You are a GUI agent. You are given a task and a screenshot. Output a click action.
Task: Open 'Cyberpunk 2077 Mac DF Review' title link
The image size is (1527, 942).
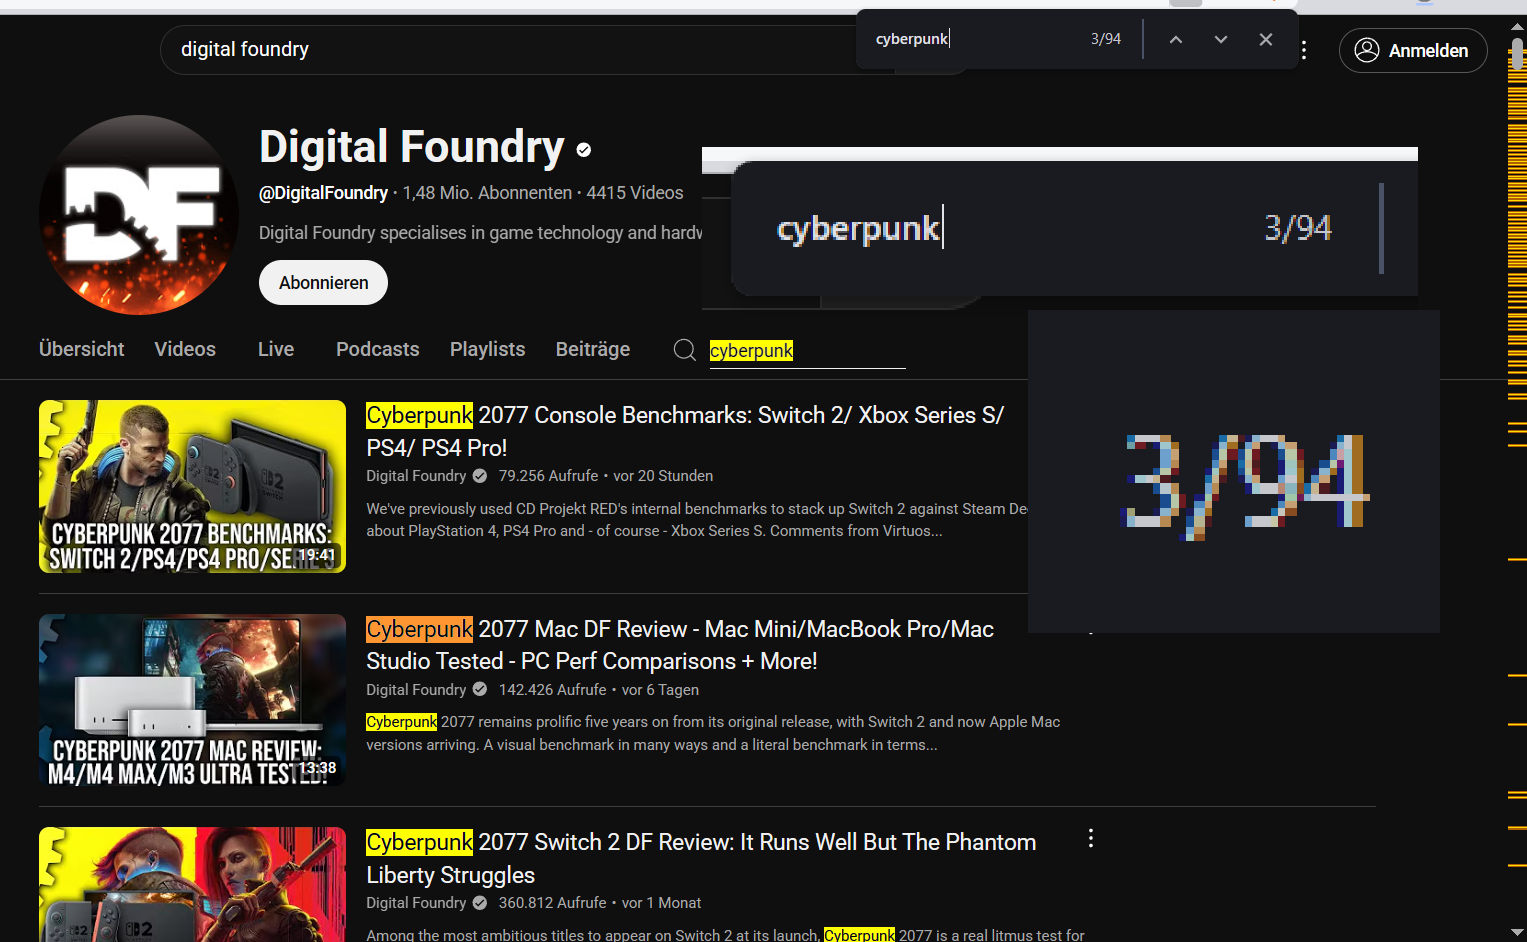tap(680, 645)
